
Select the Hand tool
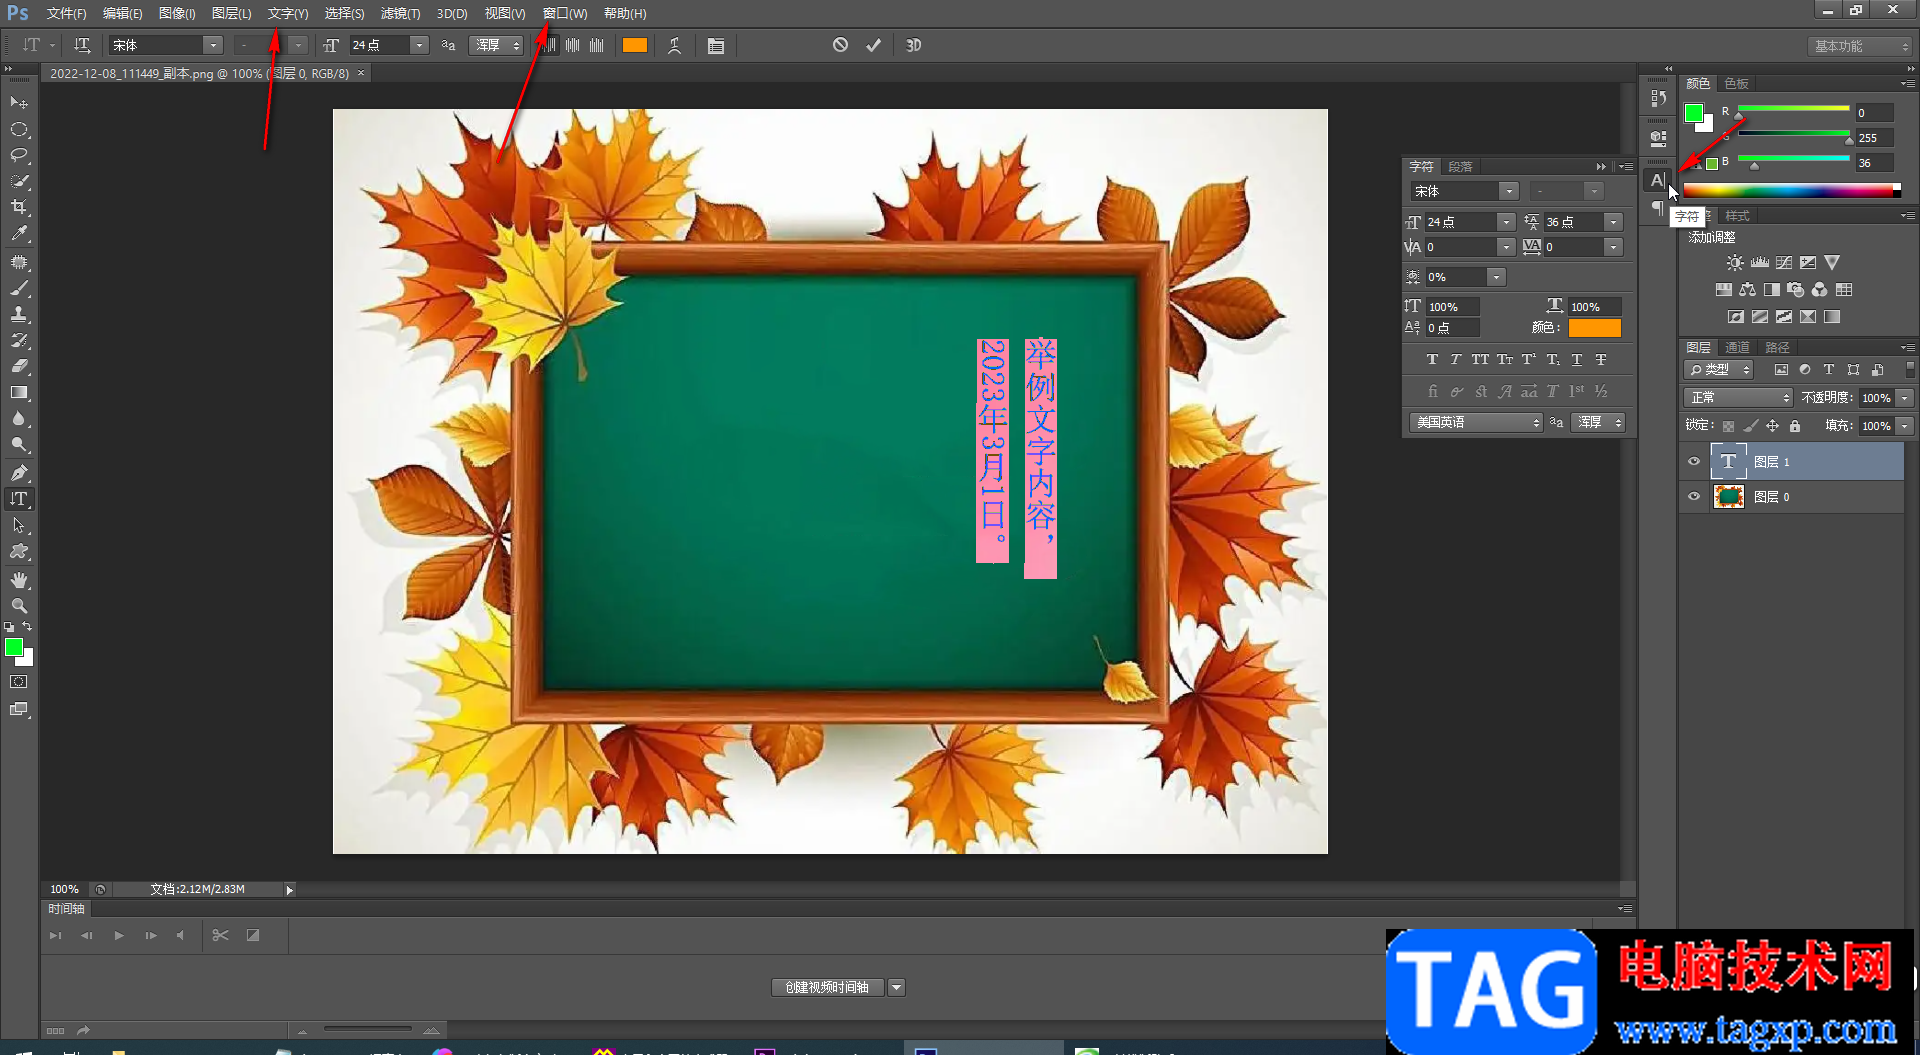point(19,580)
